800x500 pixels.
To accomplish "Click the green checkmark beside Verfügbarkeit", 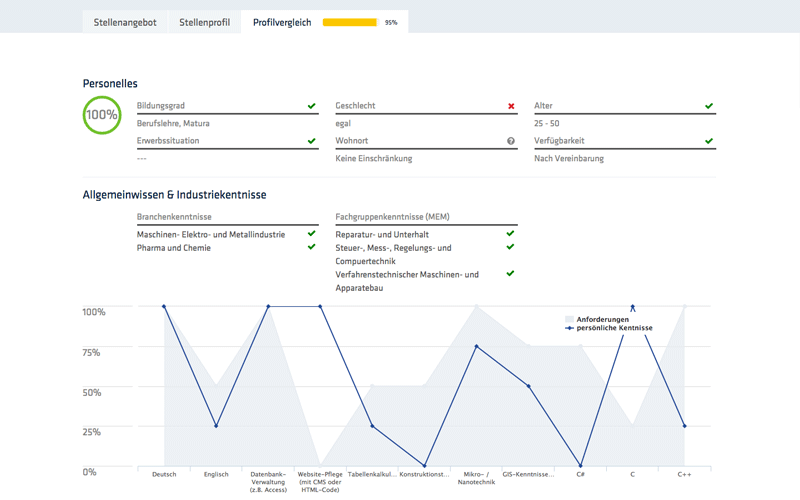I will click(709, 141).
